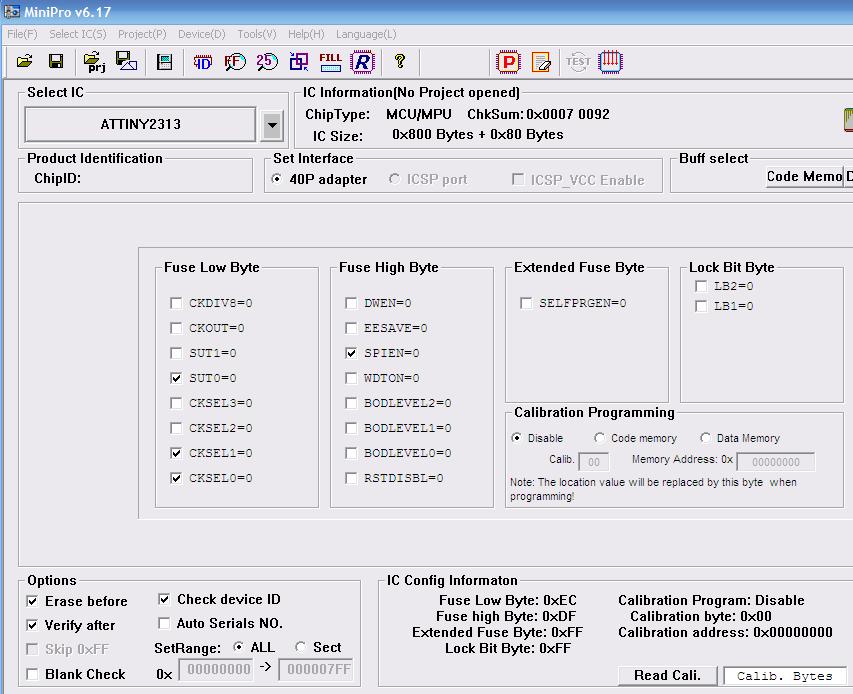853x694 pixels.
Task: Open the File(F) menu
Action: (x=22, y=34)
